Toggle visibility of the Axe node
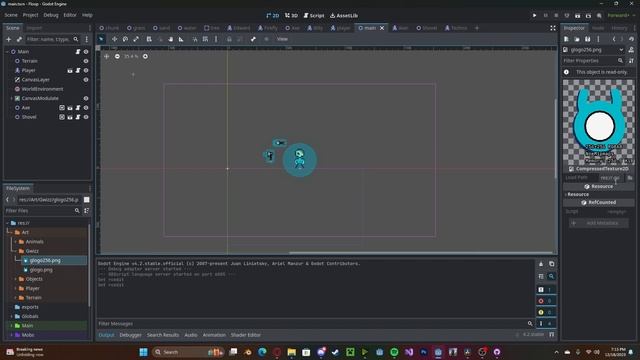This screenshot has width=640, height=360. tap(86, 108)
